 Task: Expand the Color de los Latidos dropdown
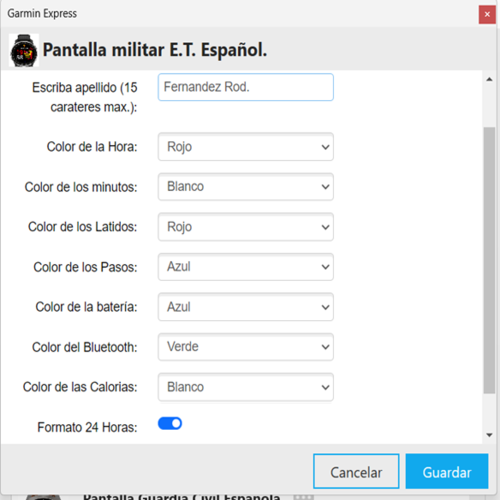point(246,227)
